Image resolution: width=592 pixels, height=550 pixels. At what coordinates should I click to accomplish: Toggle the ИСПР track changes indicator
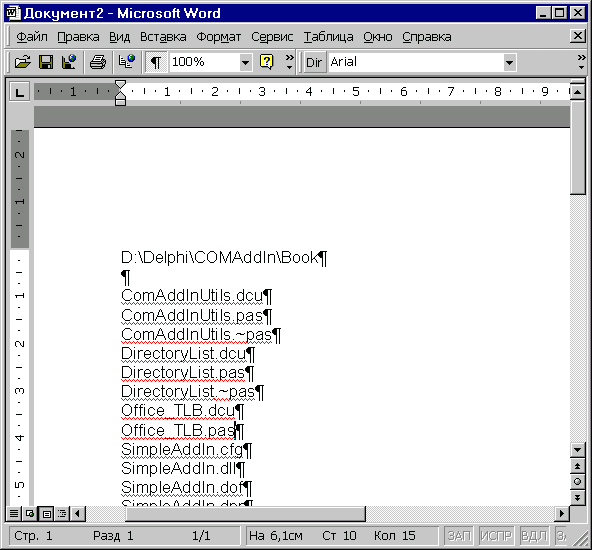[x=496, y=536]
